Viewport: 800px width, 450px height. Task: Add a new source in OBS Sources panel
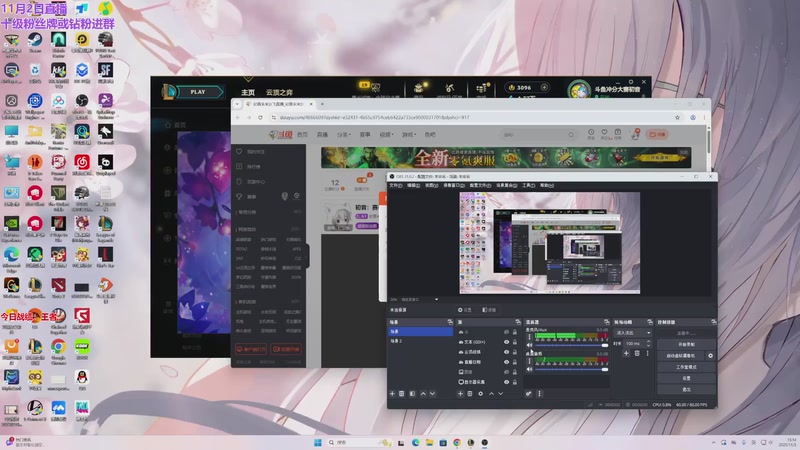460,394
